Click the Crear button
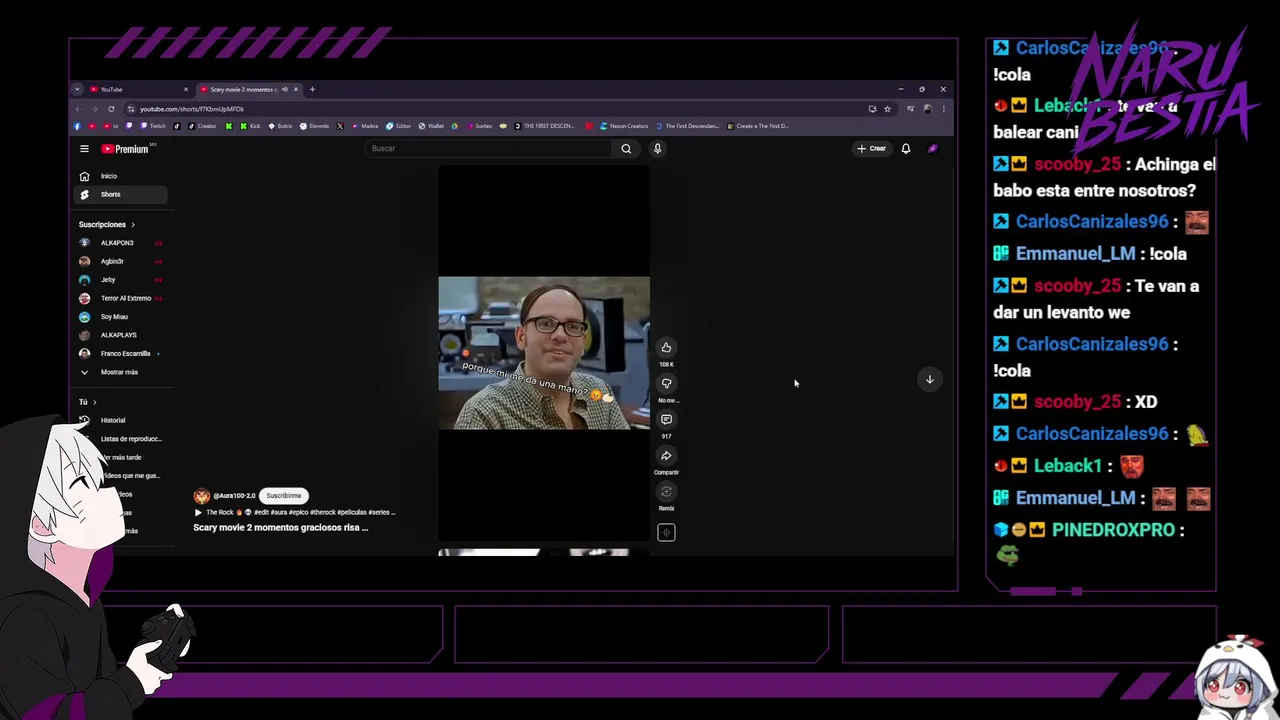The width and height of the screenshot is (1280, 720). click(871, 148)
